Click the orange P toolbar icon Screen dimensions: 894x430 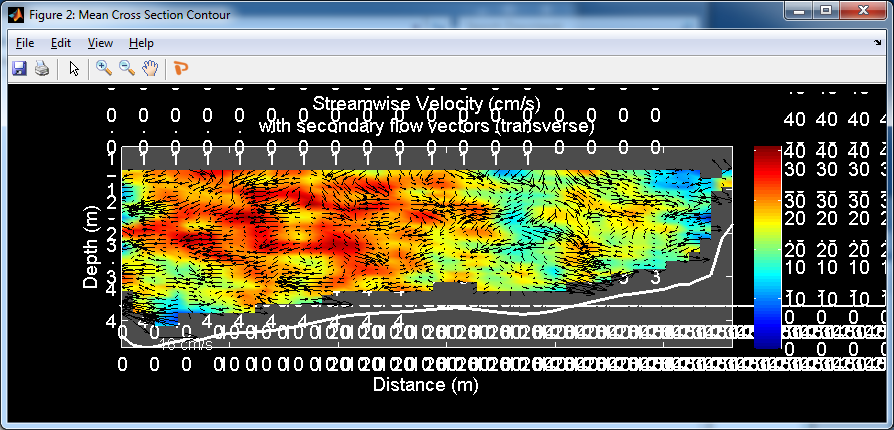[x=181, y=68]
